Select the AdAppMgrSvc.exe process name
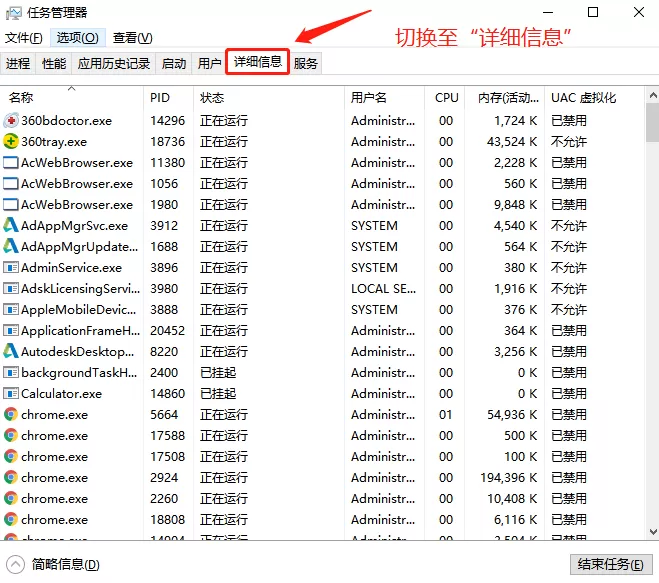659x583 pixels. 74,226
